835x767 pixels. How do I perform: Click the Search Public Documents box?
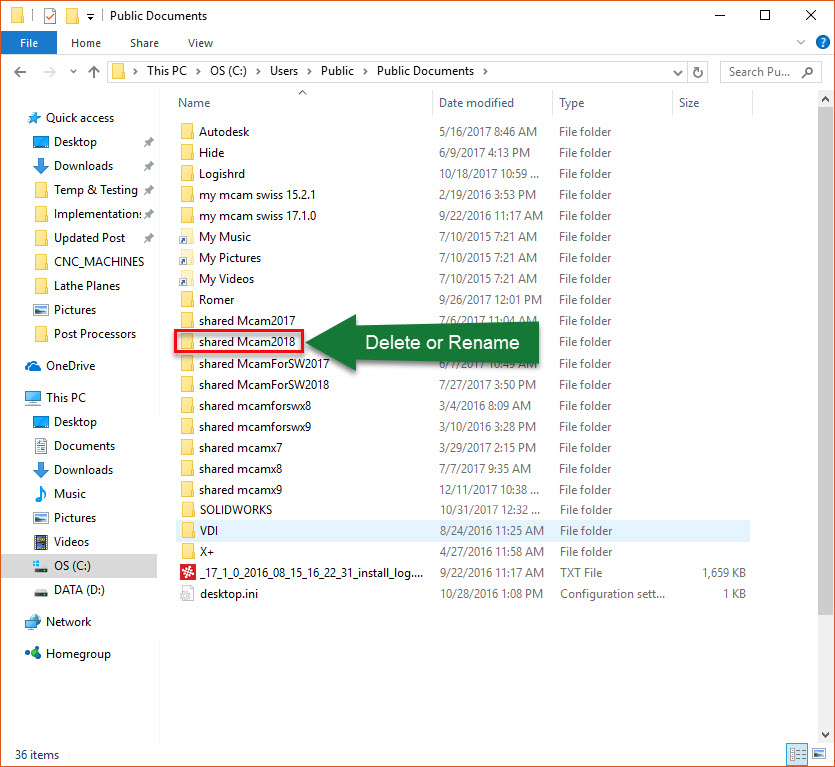pos(769,72)
